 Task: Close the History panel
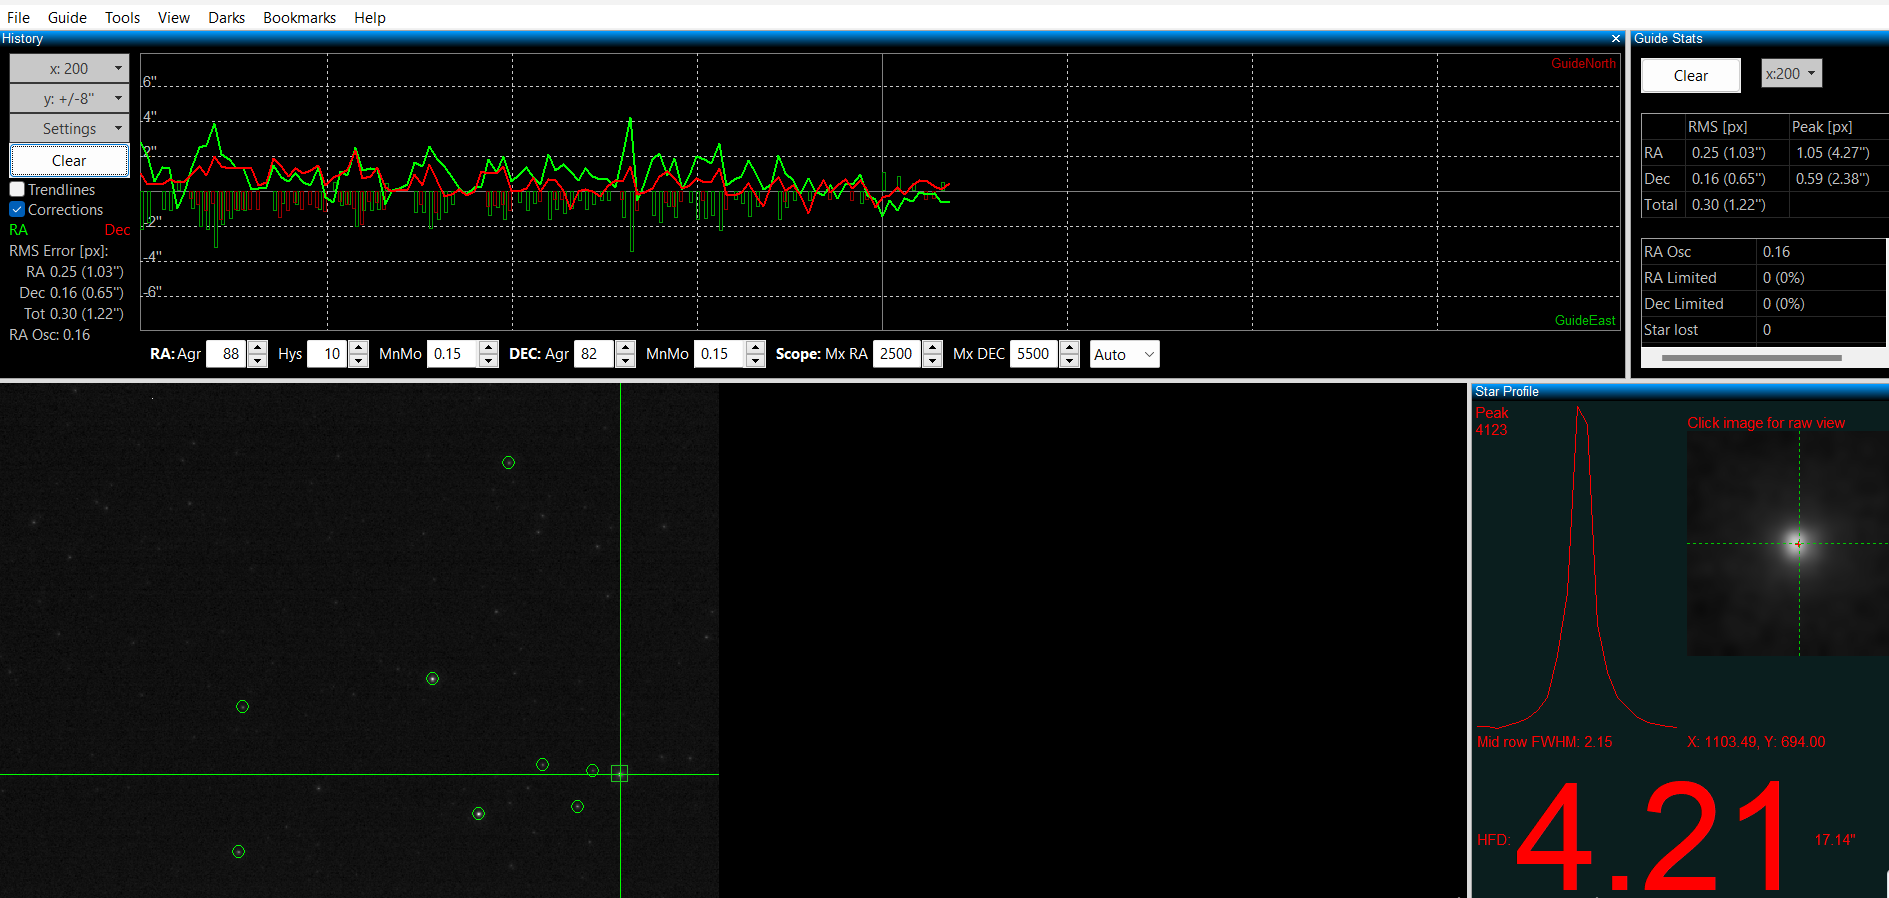1615,39
